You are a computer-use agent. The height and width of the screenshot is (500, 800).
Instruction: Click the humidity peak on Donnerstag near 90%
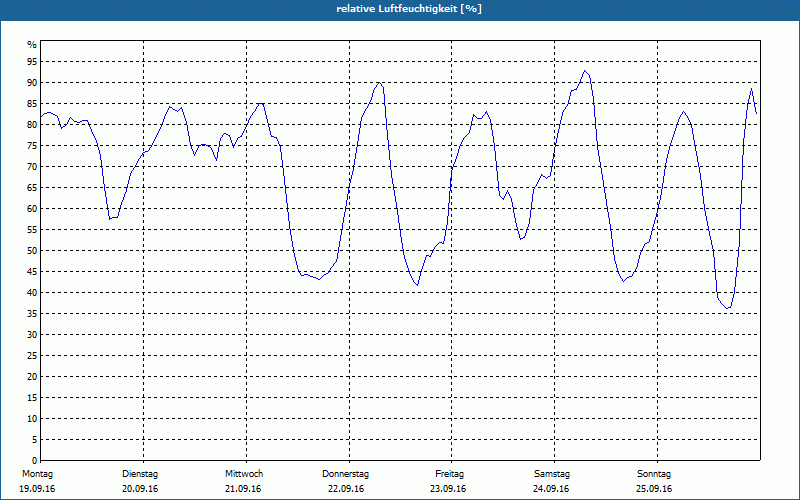point(379,82)
